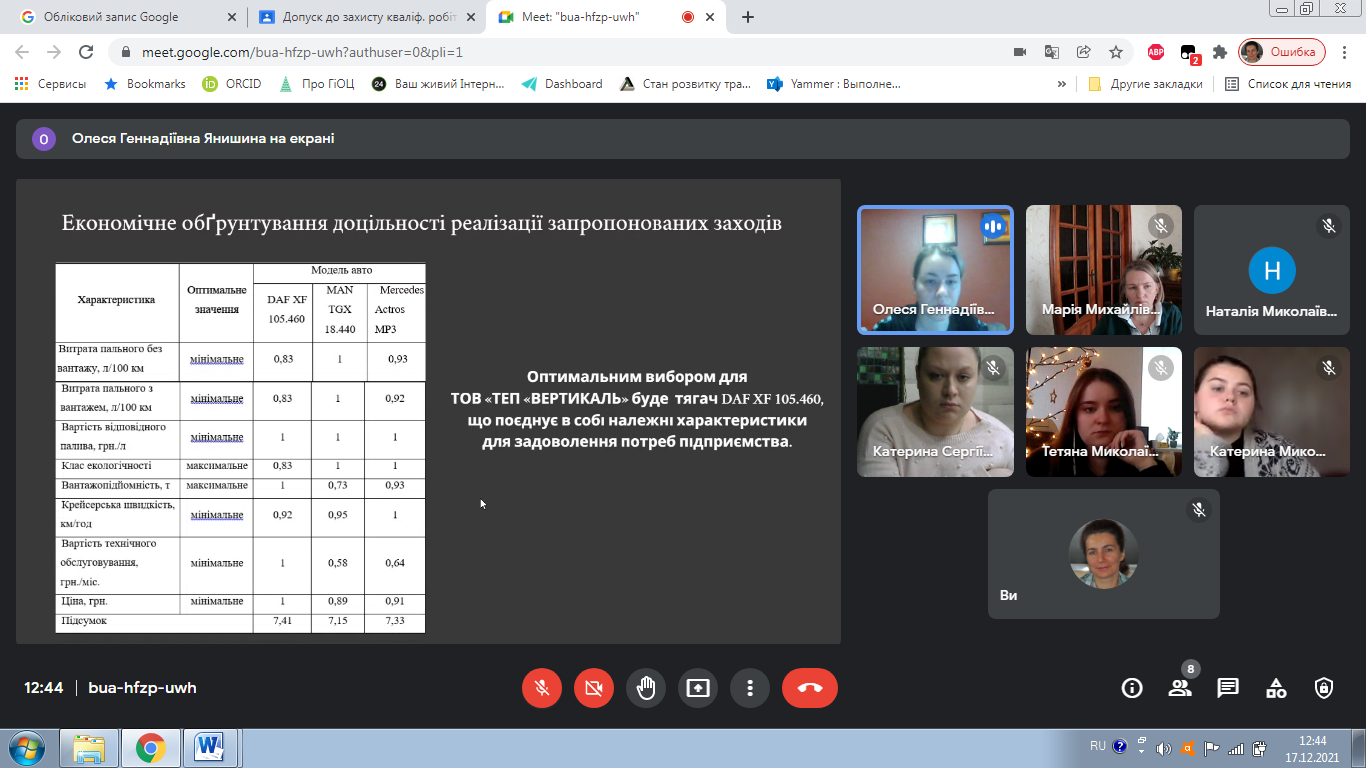This screenshot has width=1366, height=768.
Task: Bookmark this page with star icon
Action: point(1116,52)
